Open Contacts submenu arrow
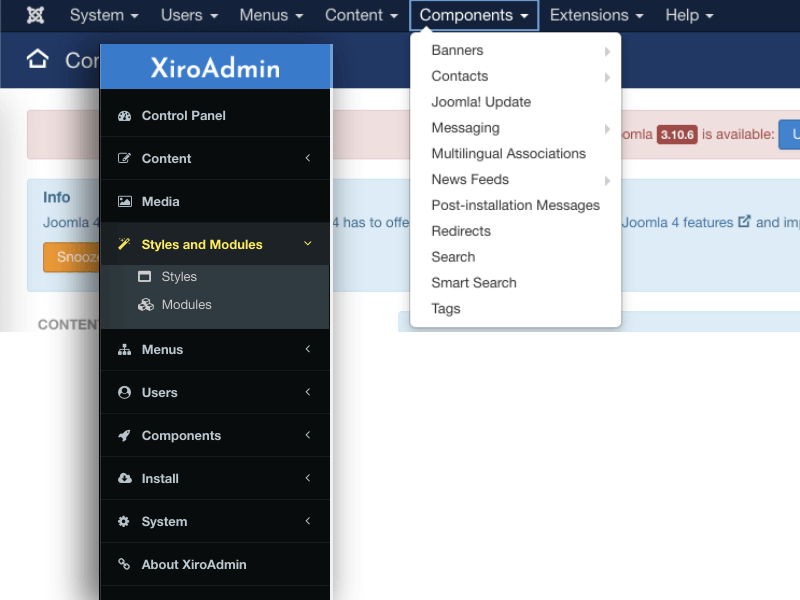Image resolution: width=800 pixels, height=600 pixels. pos(607,77)
